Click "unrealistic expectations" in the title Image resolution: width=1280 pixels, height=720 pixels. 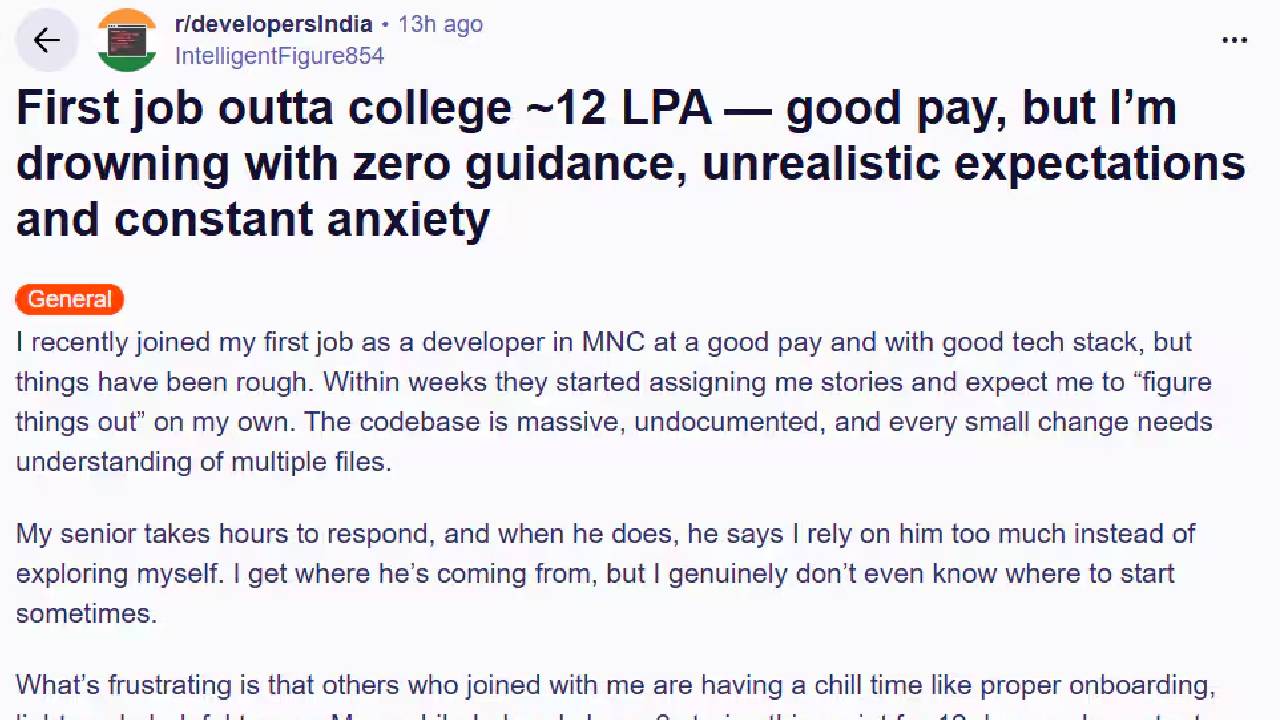(973, 164)
